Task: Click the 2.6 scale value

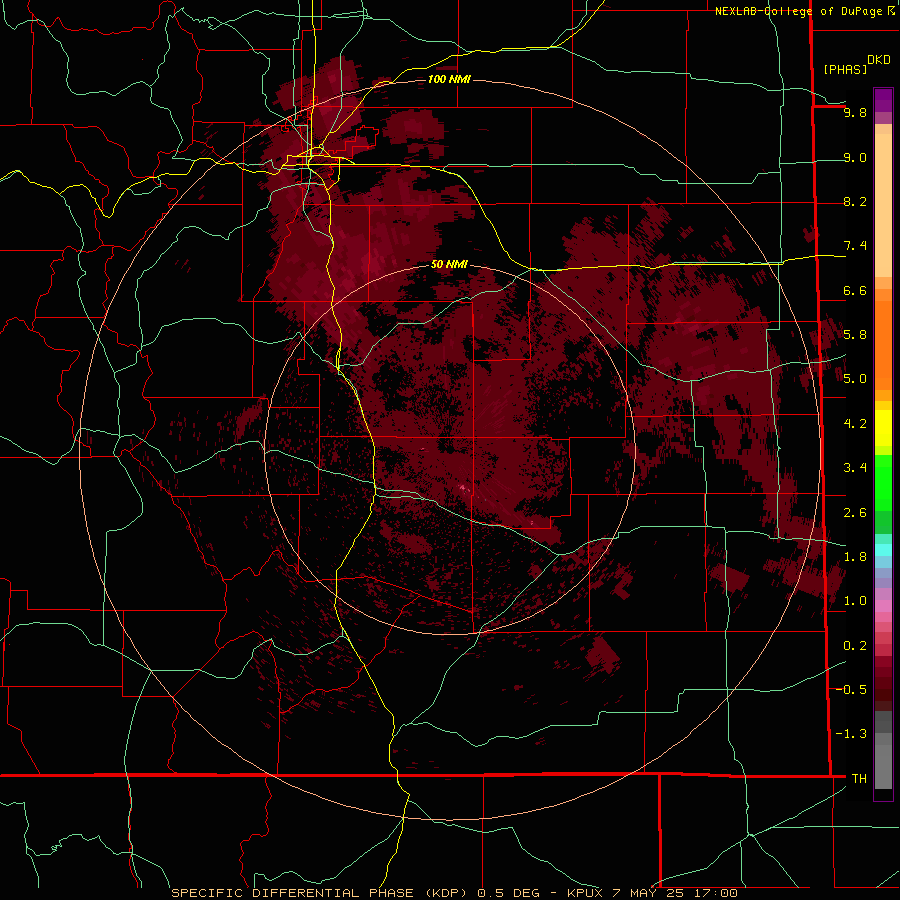Action: coord(855,513)
